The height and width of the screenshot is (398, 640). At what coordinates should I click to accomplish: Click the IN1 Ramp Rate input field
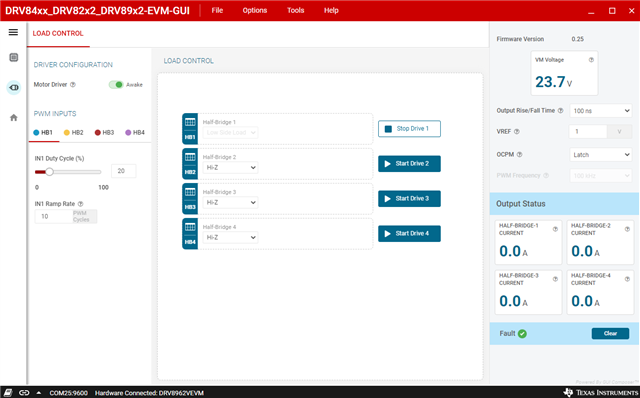[x=53, y=216]
